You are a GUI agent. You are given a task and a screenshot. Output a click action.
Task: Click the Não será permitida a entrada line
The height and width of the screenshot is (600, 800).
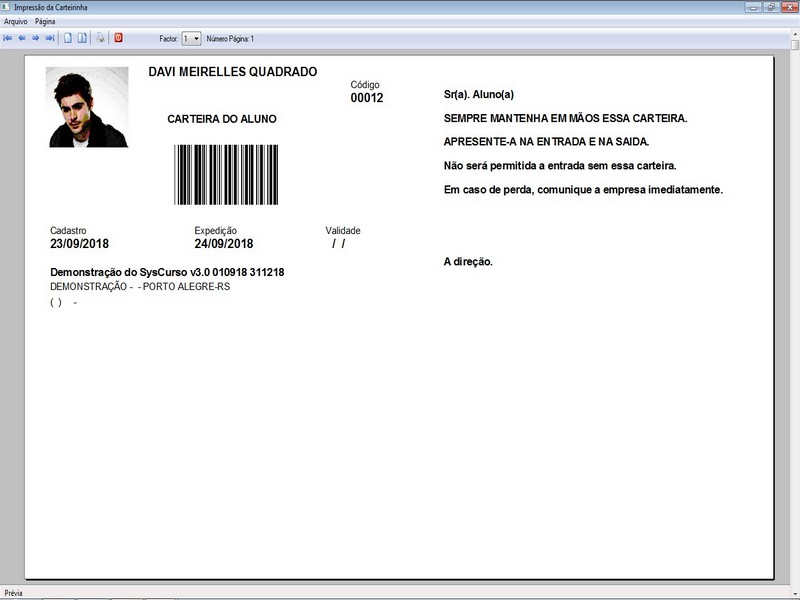coord(560,166)
